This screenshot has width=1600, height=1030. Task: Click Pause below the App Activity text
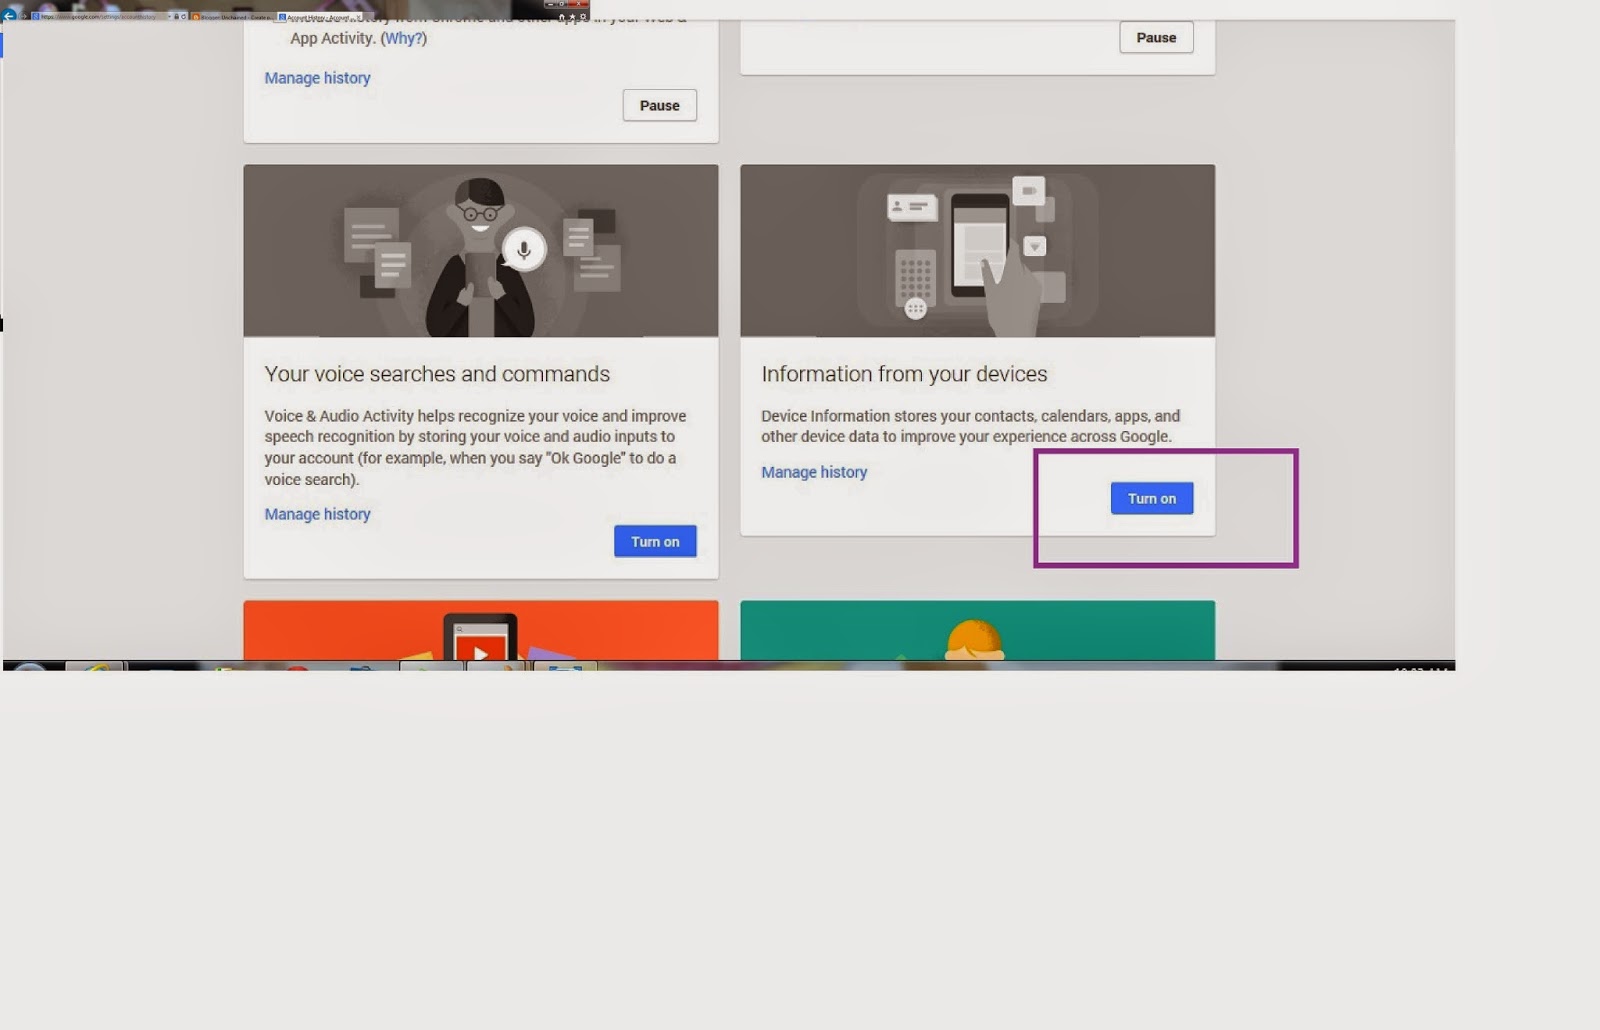659,105
